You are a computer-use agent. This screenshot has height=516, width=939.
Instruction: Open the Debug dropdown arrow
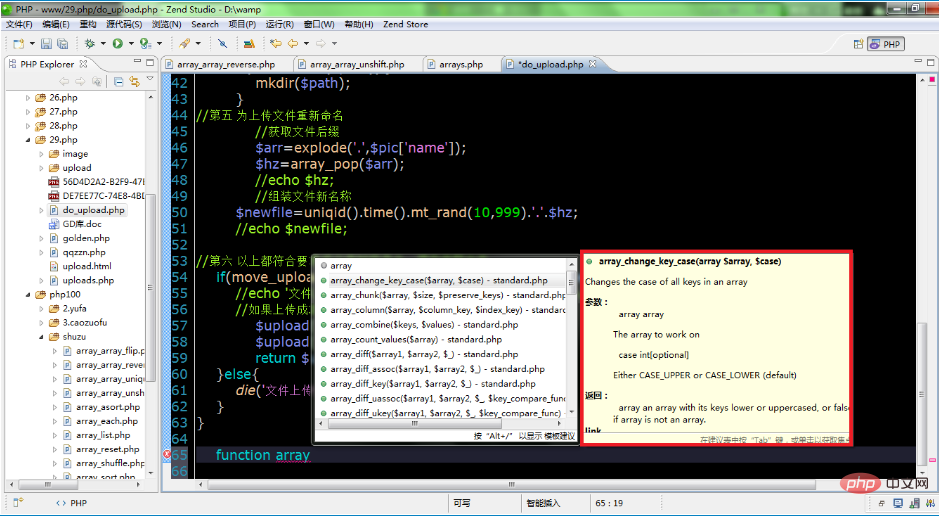tap(103, 44)
